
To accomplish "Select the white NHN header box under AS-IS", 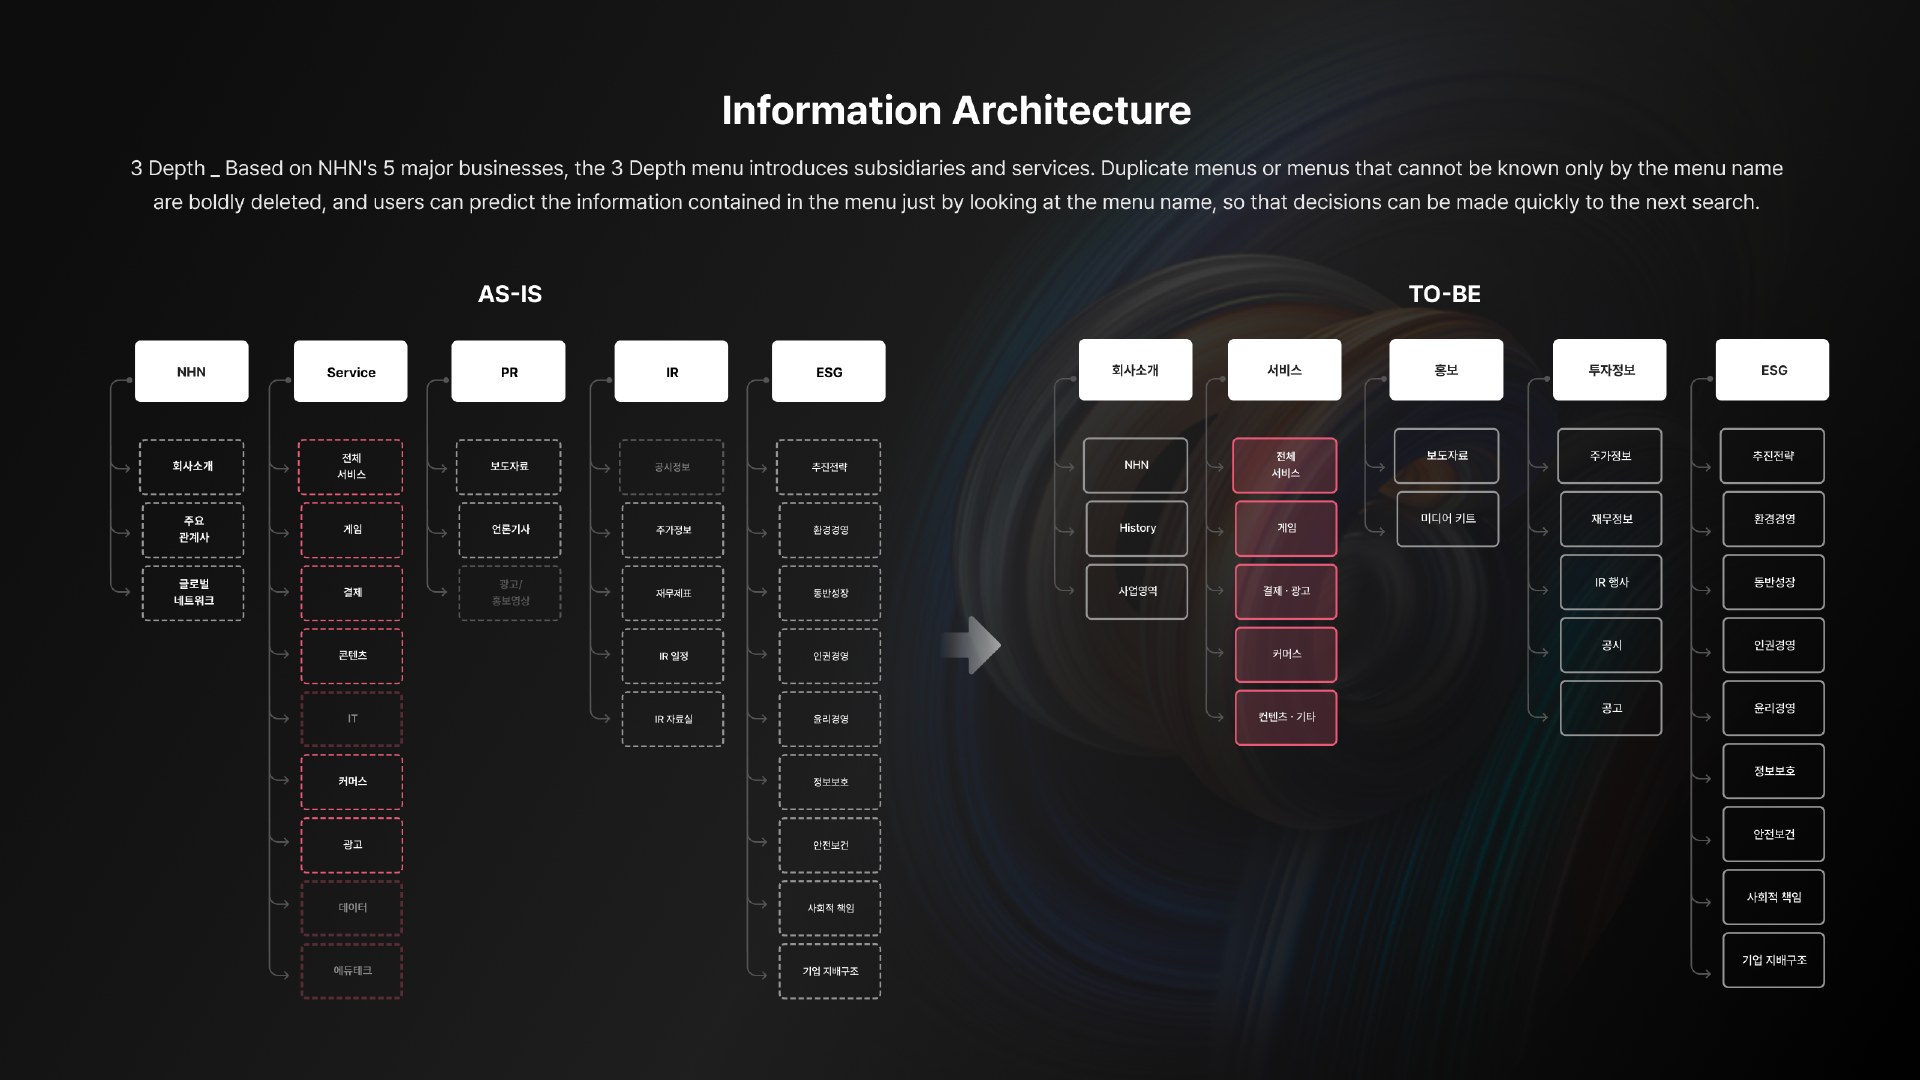I will pyautogui.click(x=191, y=371).
